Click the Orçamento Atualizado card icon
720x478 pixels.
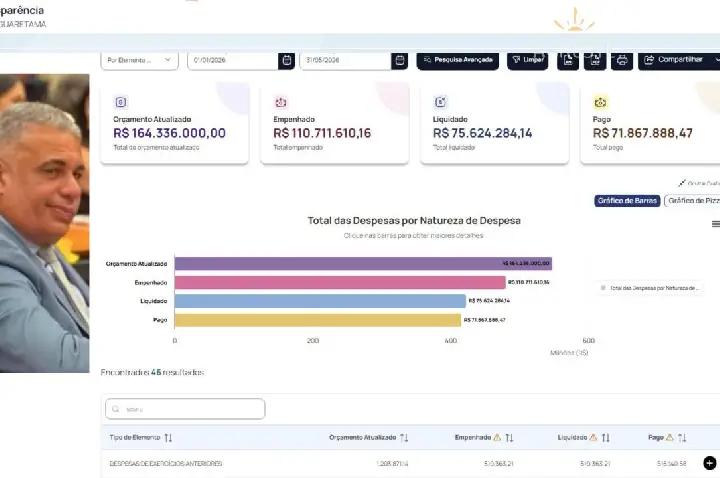[121, 102]
